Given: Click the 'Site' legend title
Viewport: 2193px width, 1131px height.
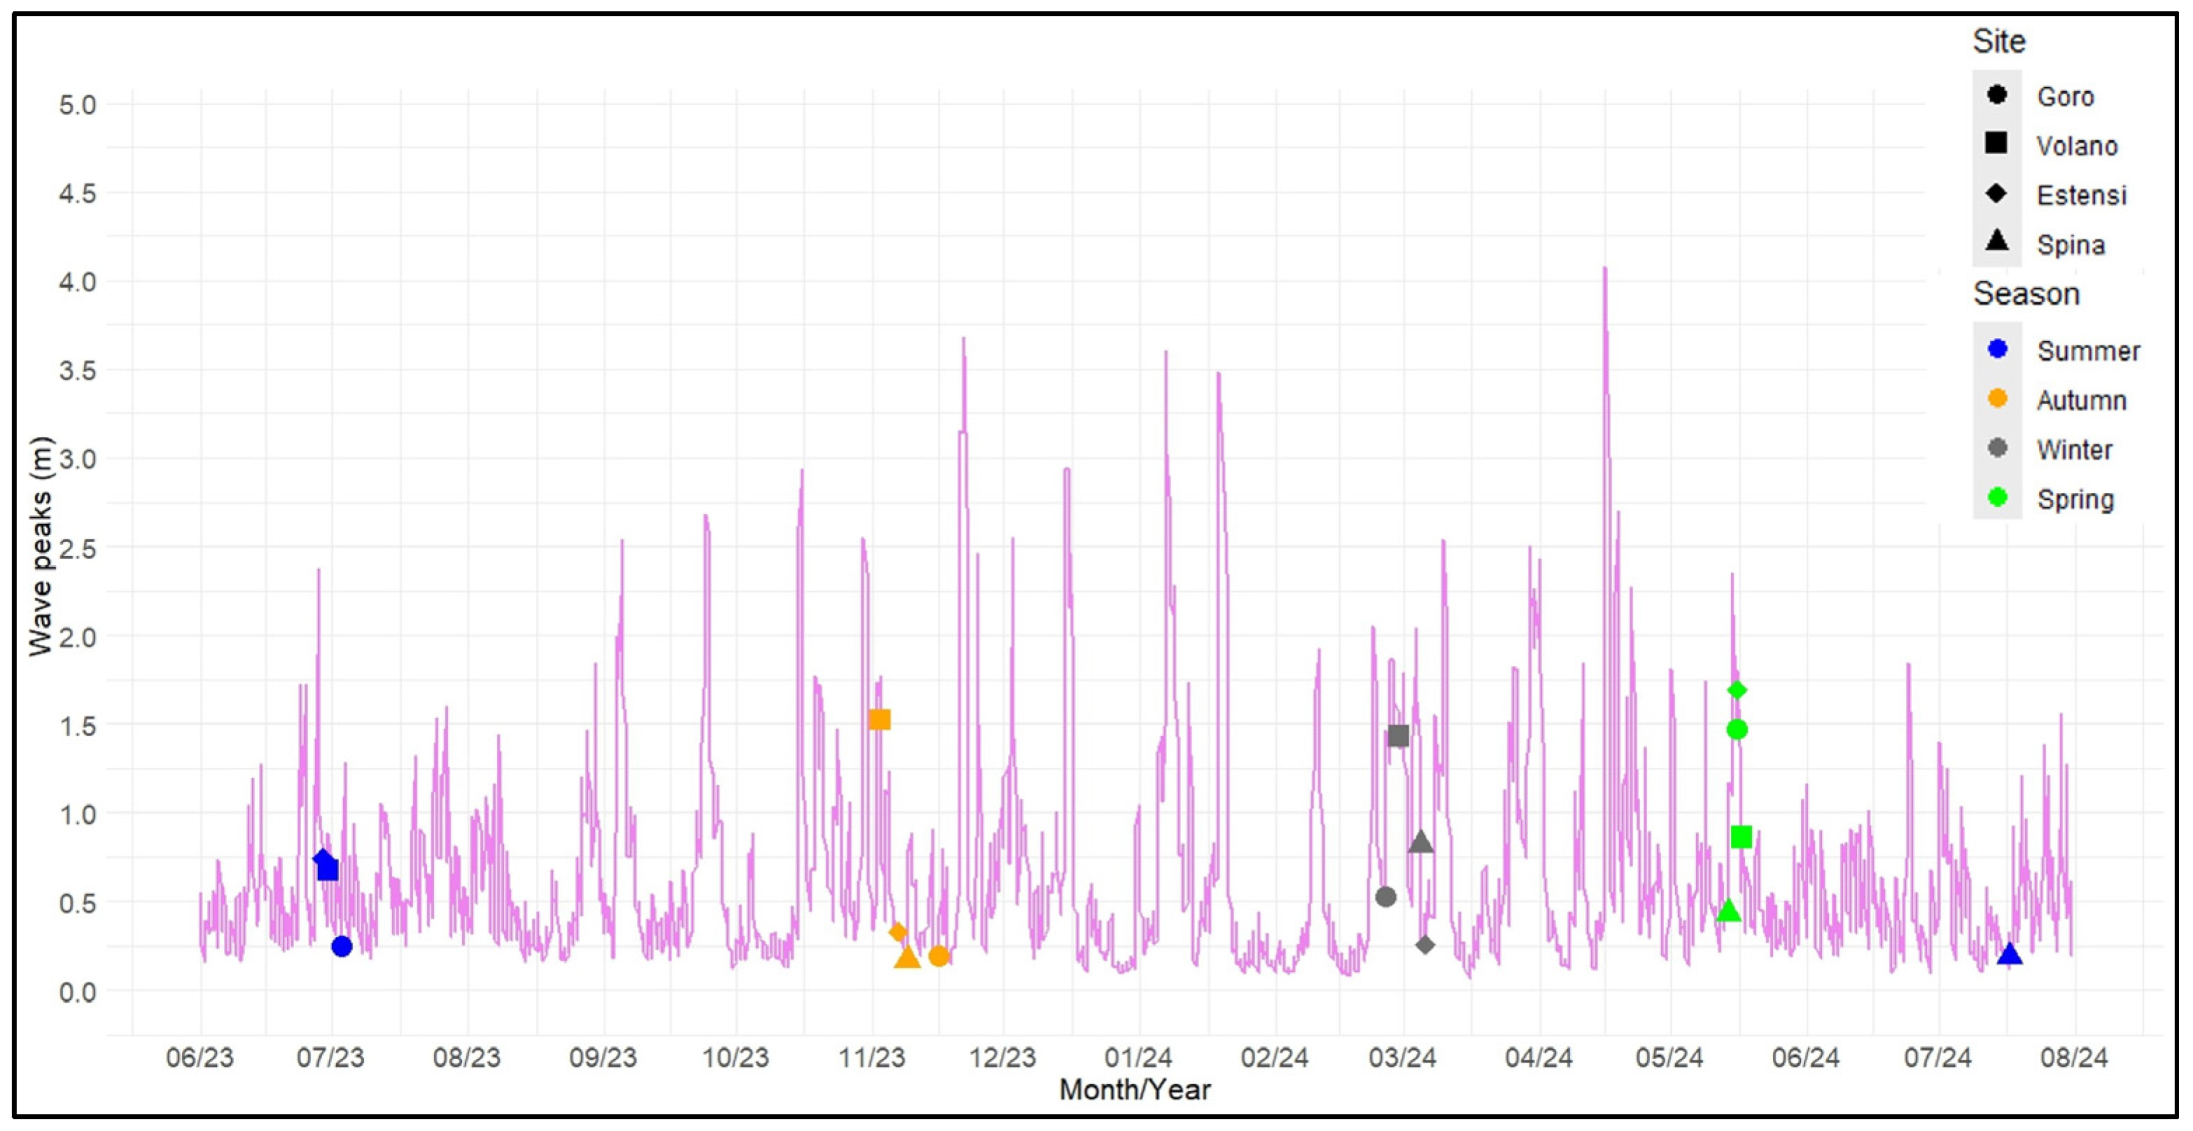Looking at the screenshot, I should [x=1999, y=42].
